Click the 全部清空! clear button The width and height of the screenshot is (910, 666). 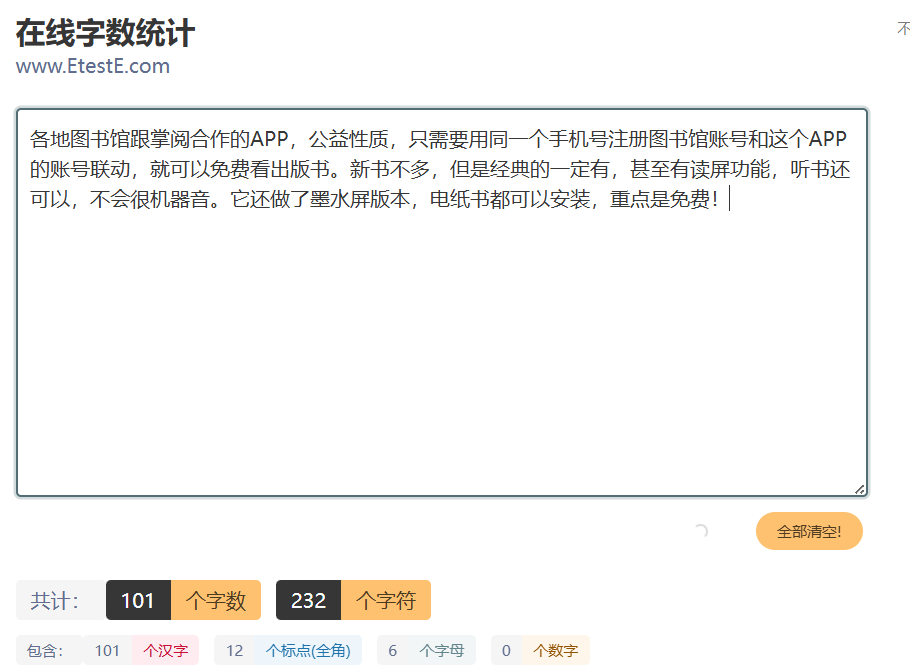click(x=809, y=531)
